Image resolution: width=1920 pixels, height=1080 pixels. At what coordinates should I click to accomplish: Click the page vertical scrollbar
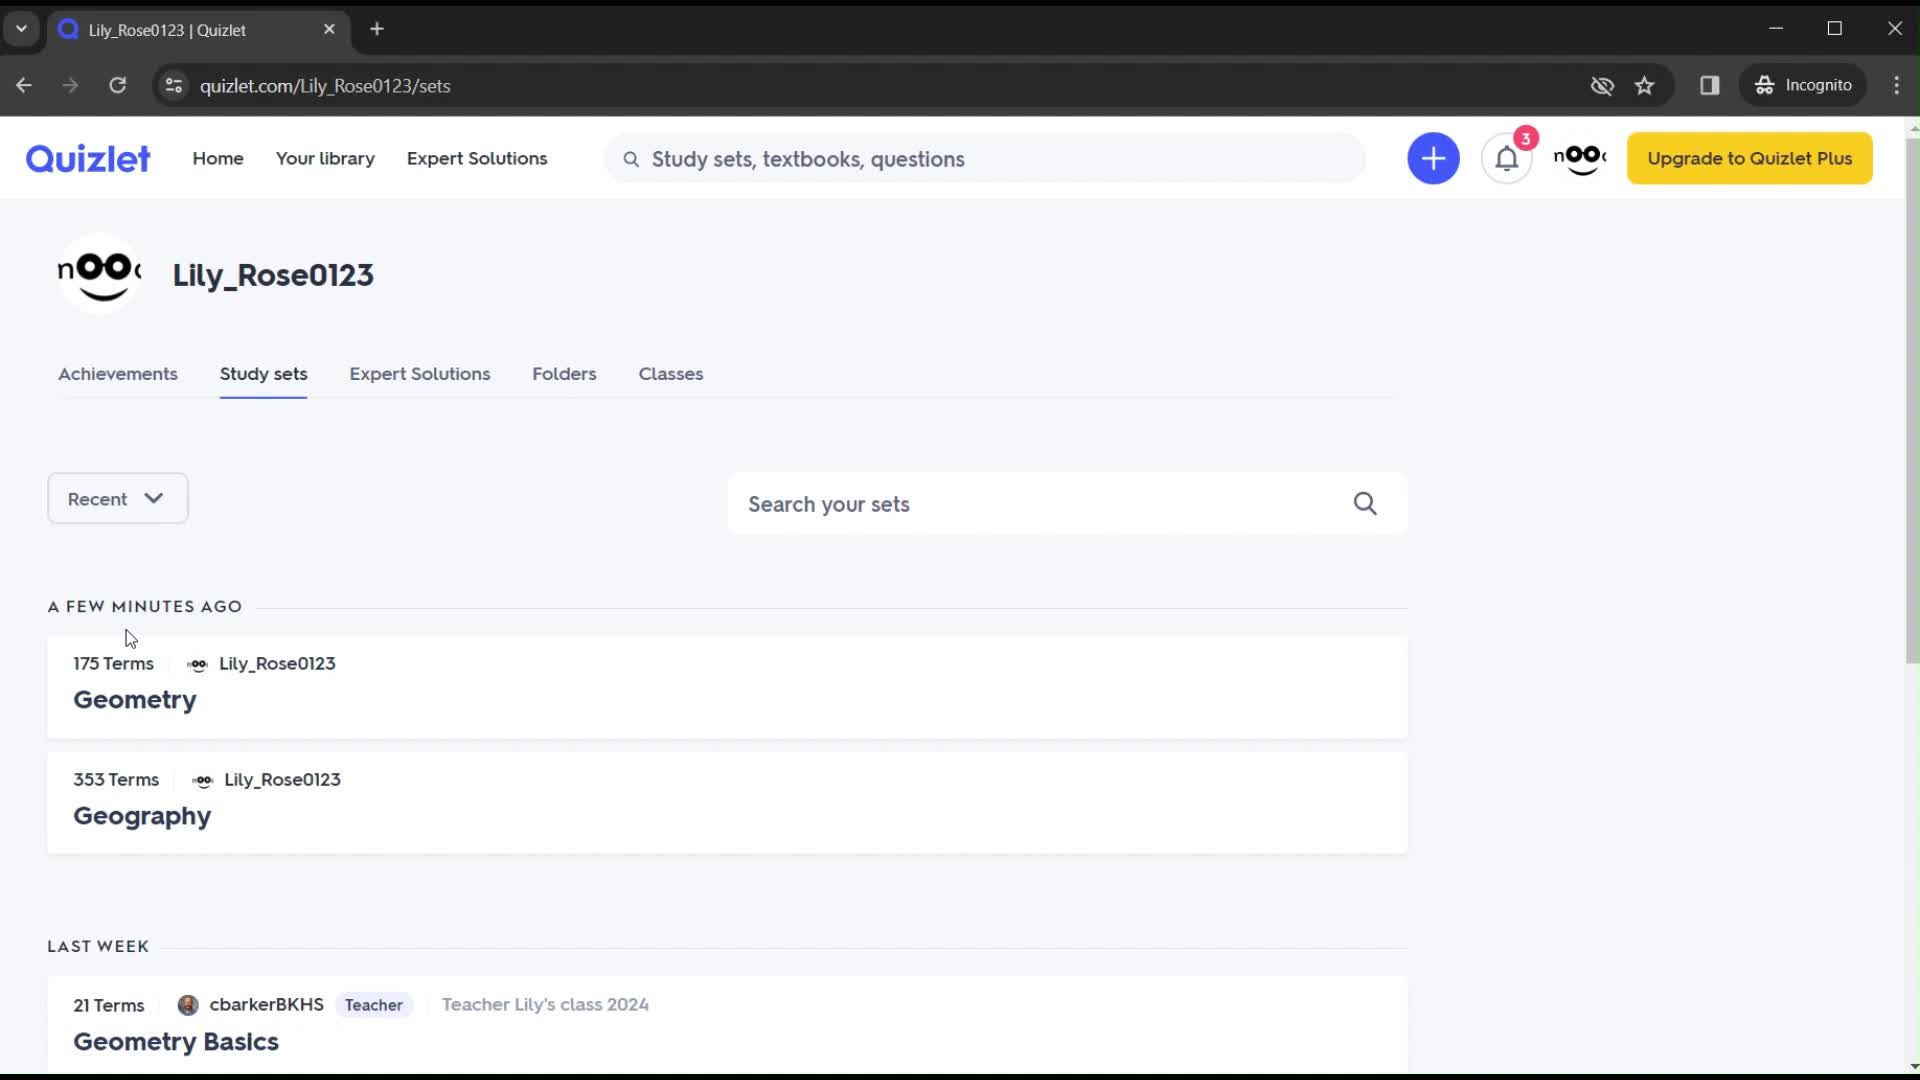(x=1912, y=400)
